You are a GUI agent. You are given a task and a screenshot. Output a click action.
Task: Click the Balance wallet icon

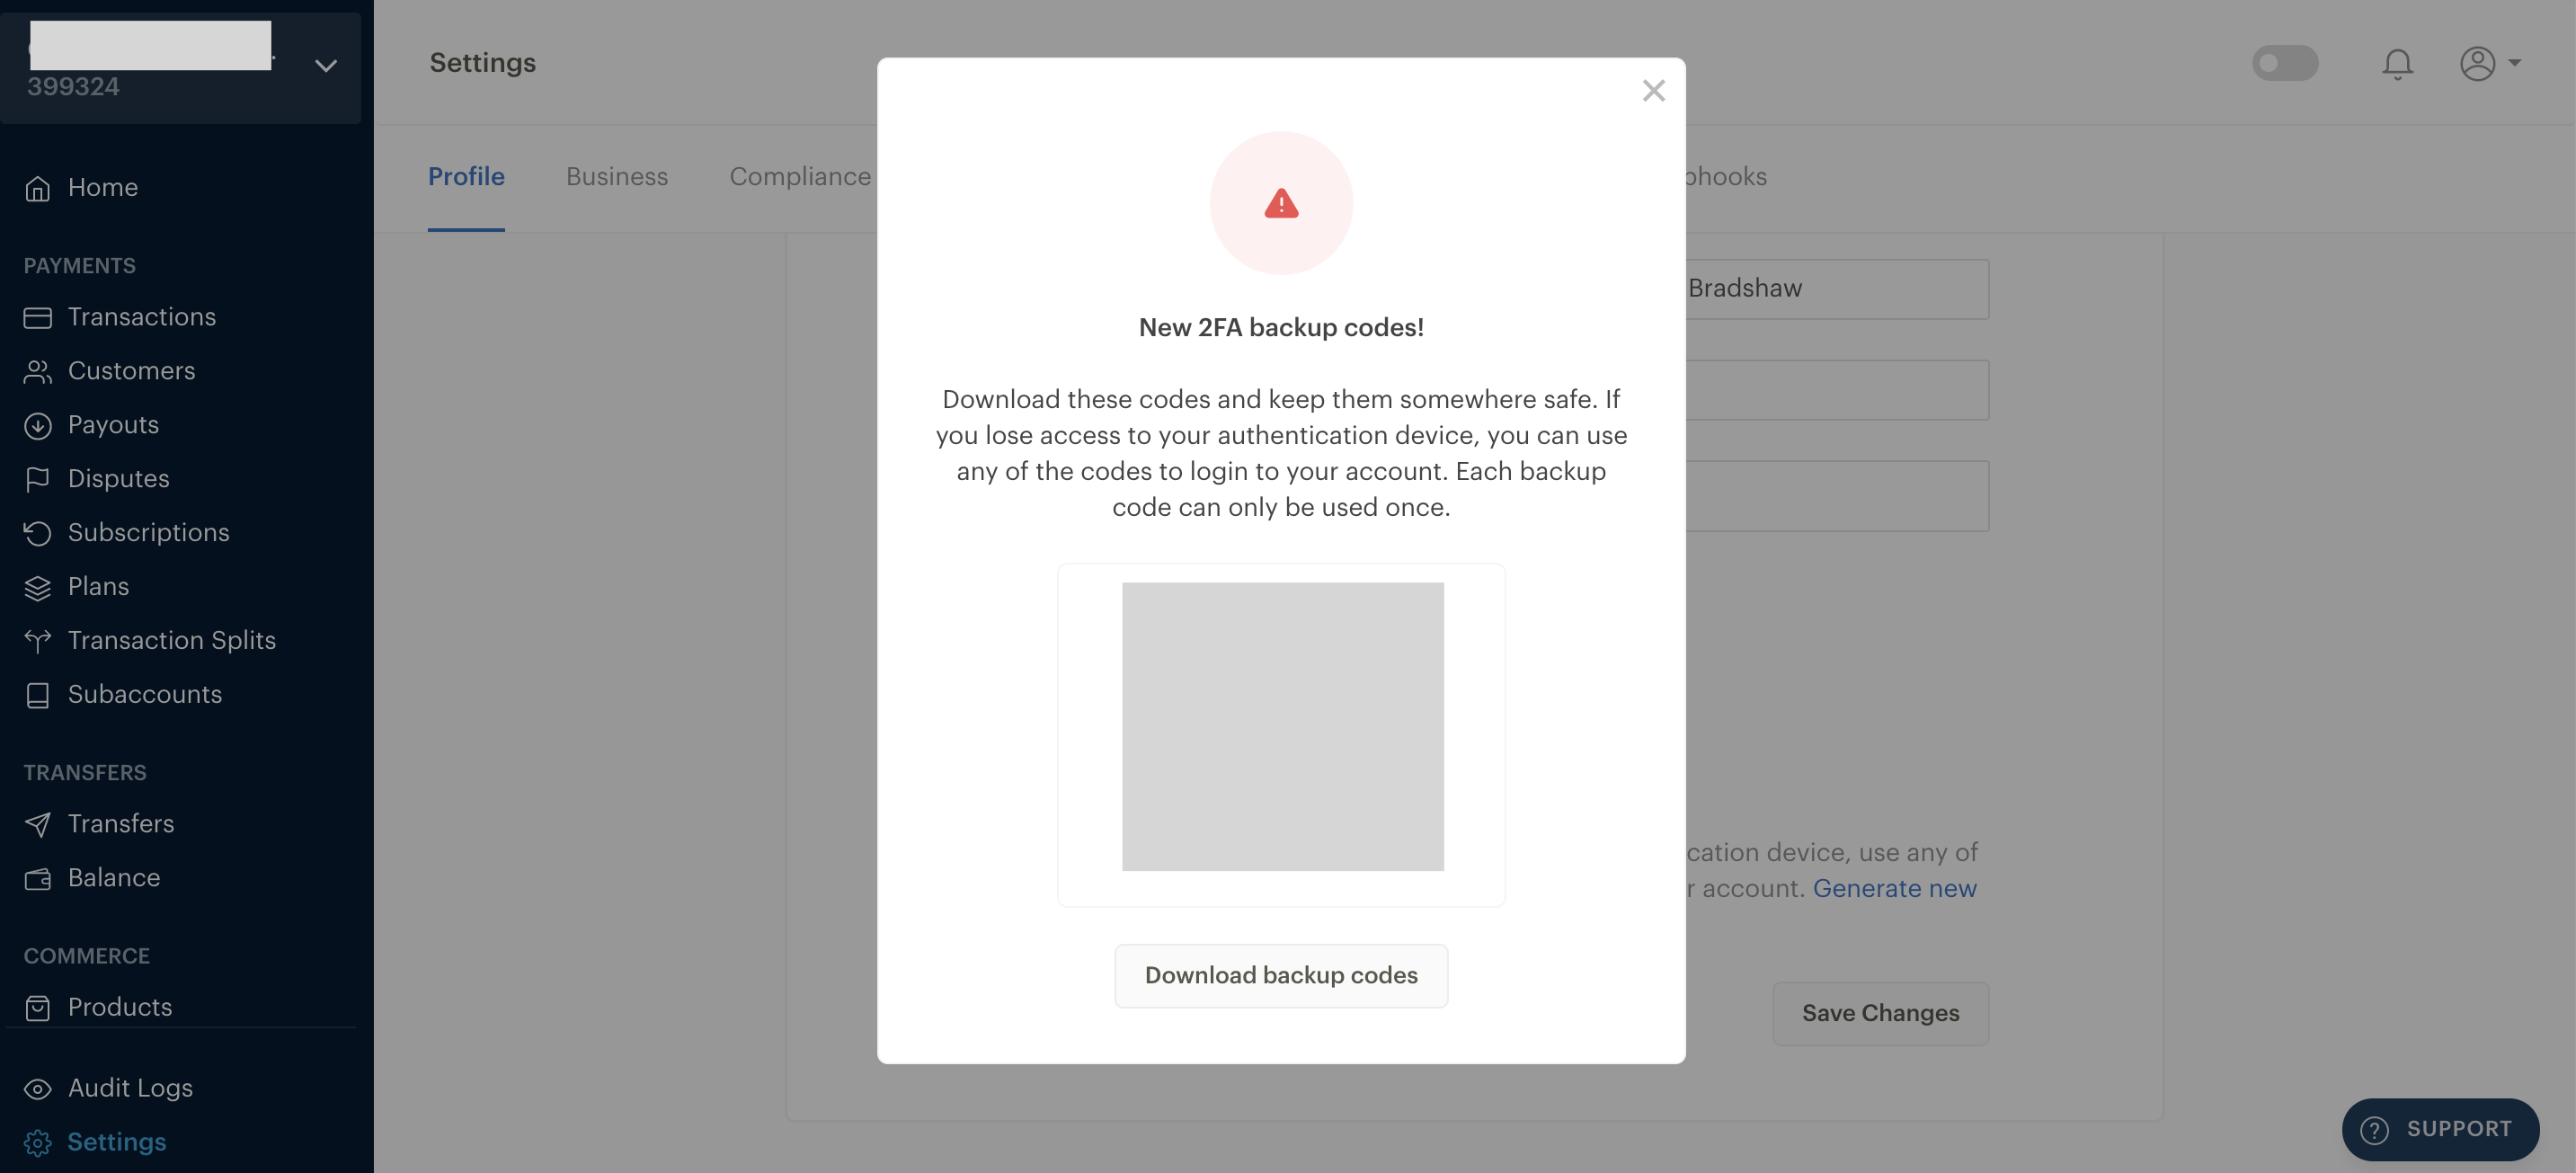(37, 878)
